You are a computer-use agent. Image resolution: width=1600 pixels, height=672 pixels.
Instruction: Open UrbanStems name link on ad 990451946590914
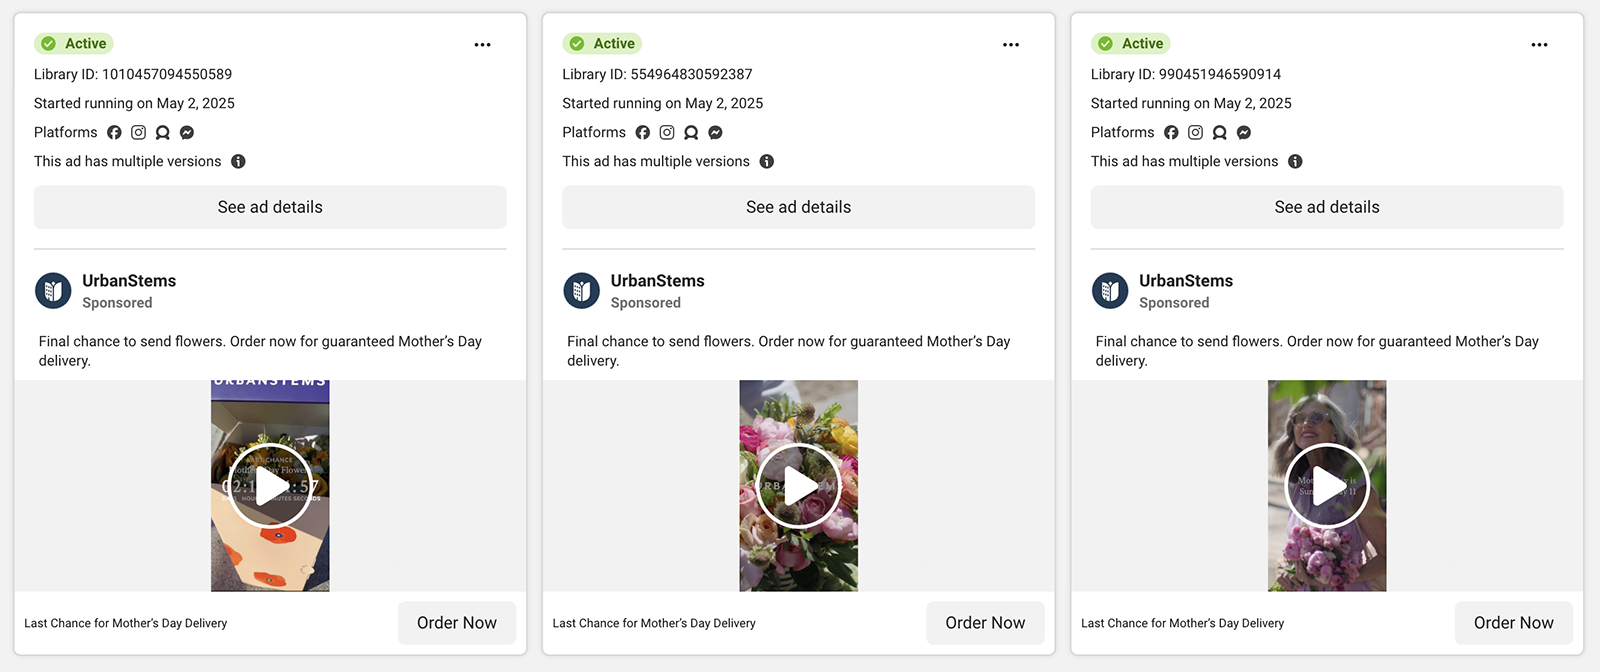(x=1186, y=281)
